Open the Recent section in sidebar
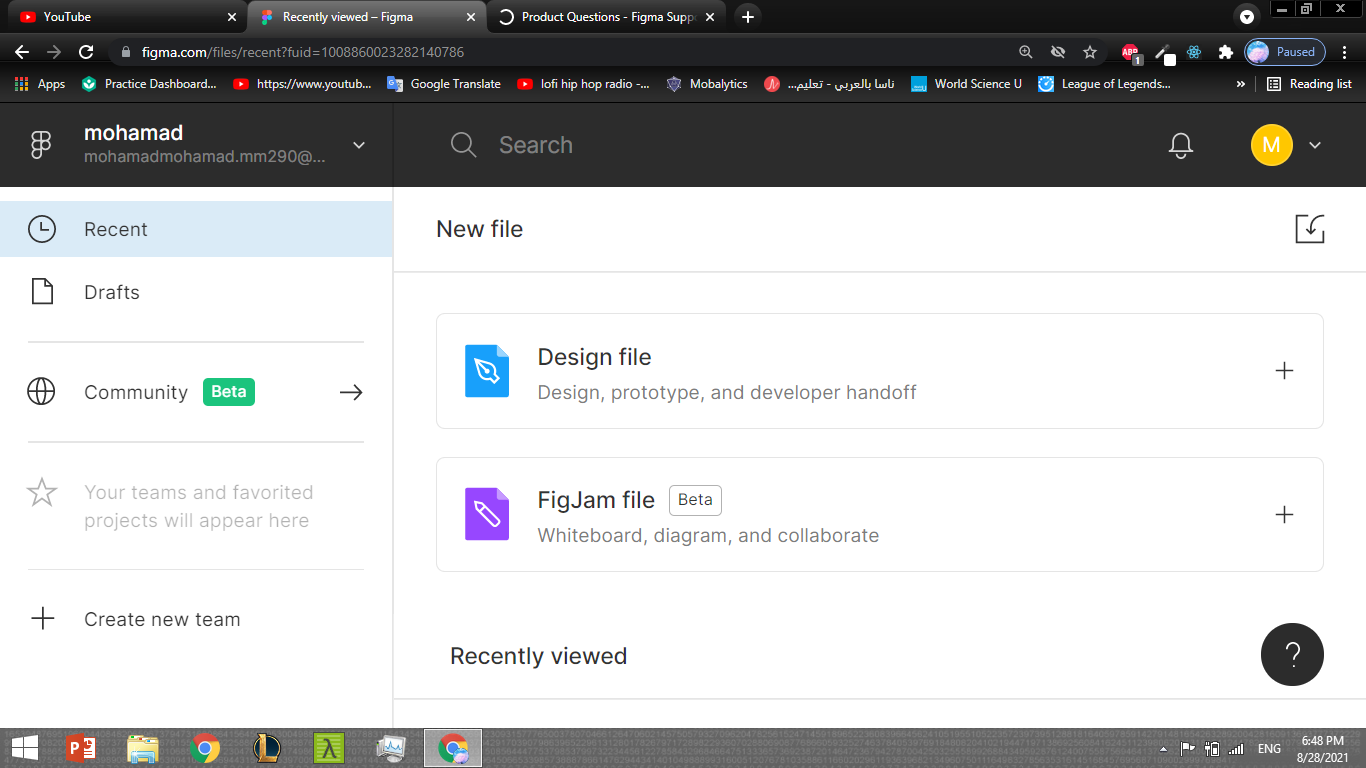Screen dimensions: 1366x768 pos(196,229)
